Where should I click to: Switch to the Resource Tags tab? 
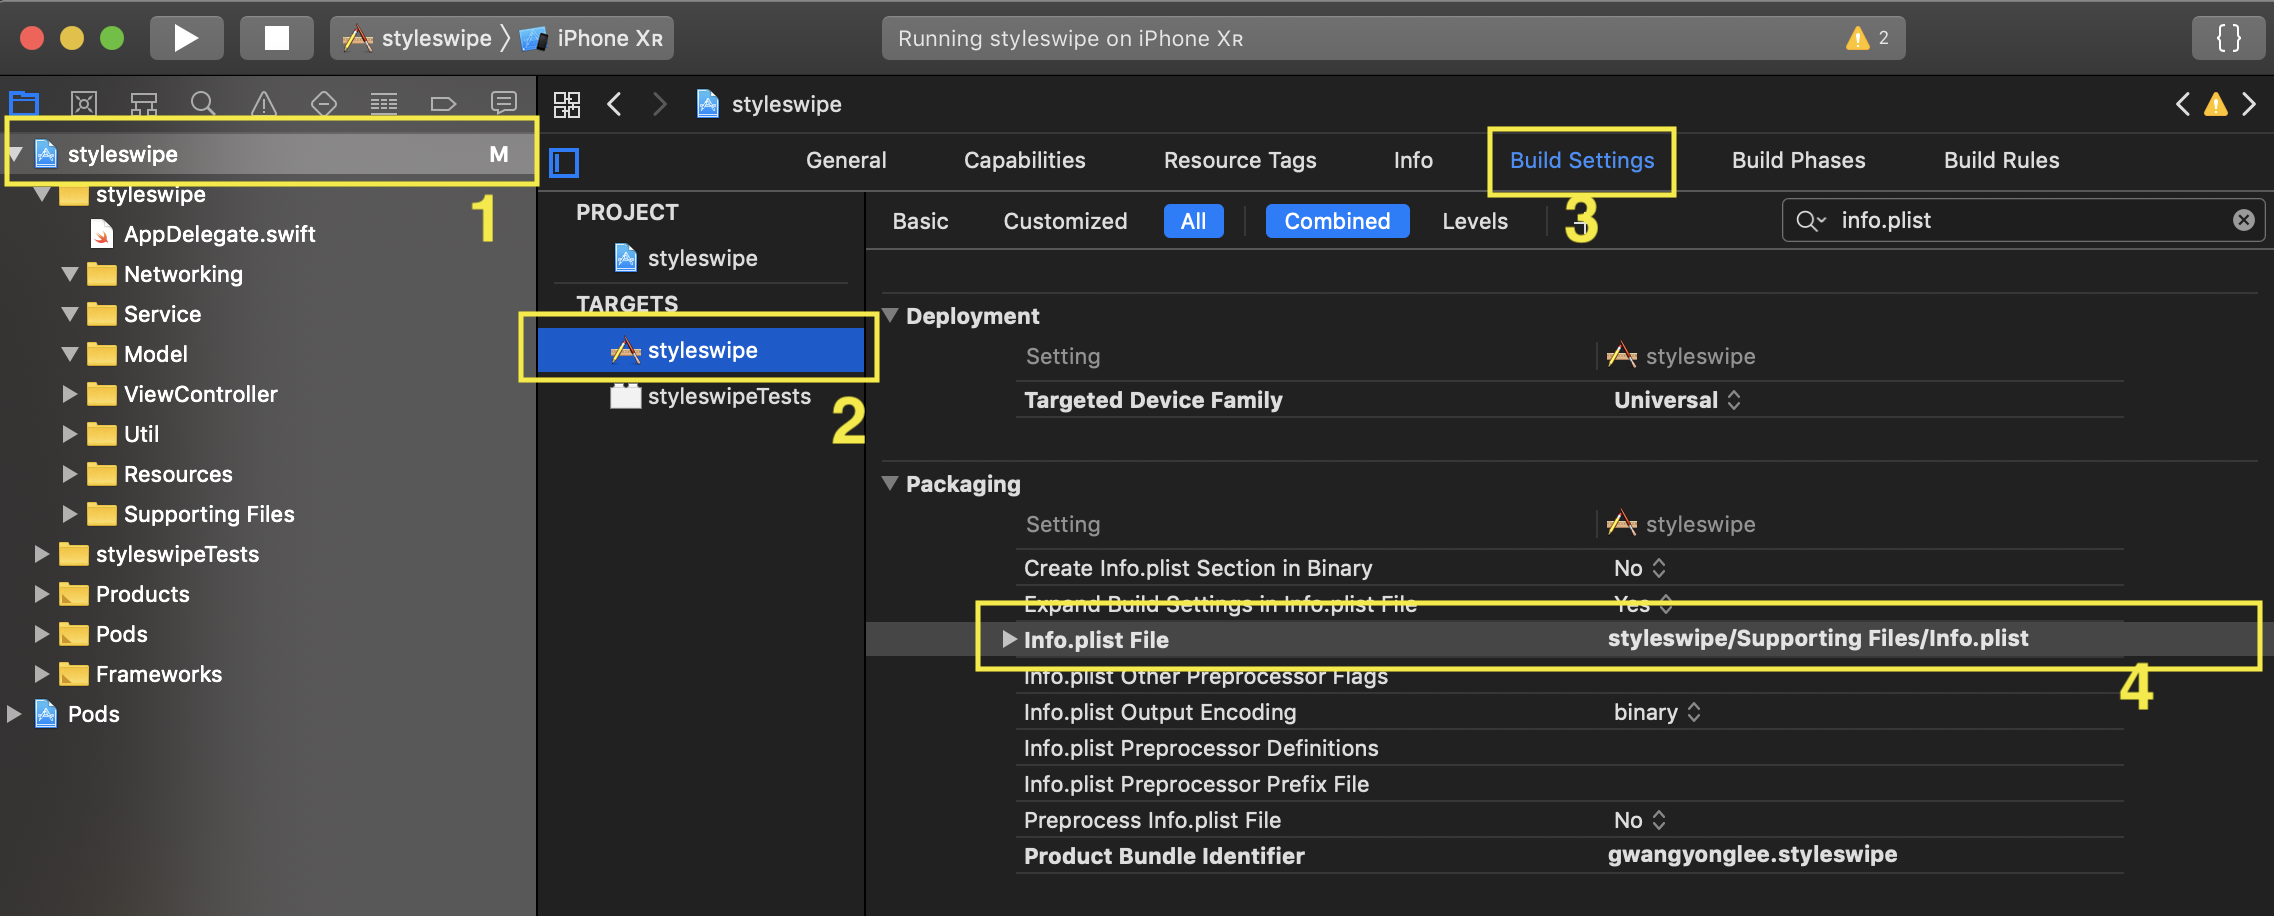pos(1240,160)
